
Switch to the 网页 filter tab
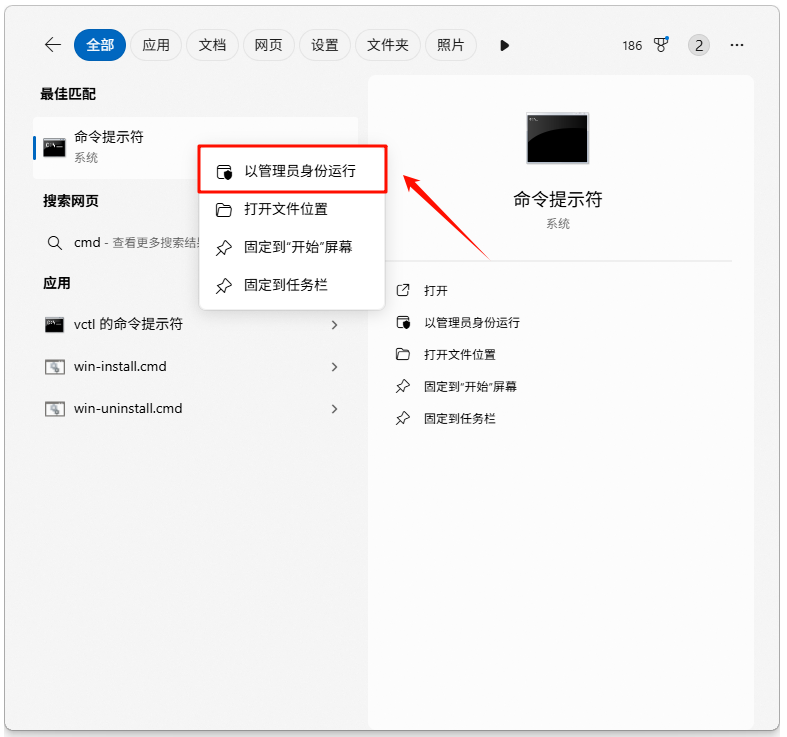(x=268, y=45)
